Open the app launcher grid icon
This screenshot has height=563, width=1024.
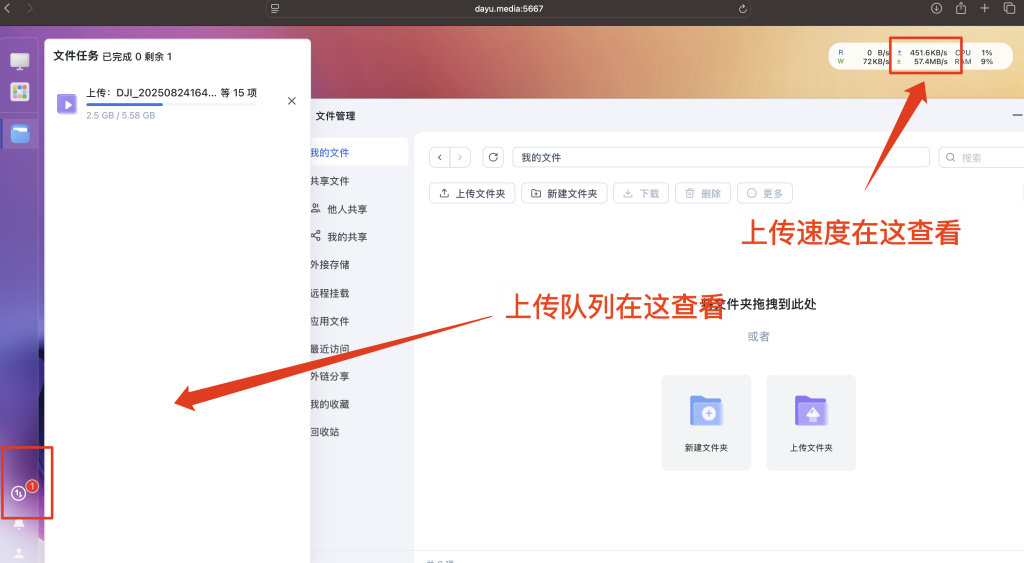[20, 92]
